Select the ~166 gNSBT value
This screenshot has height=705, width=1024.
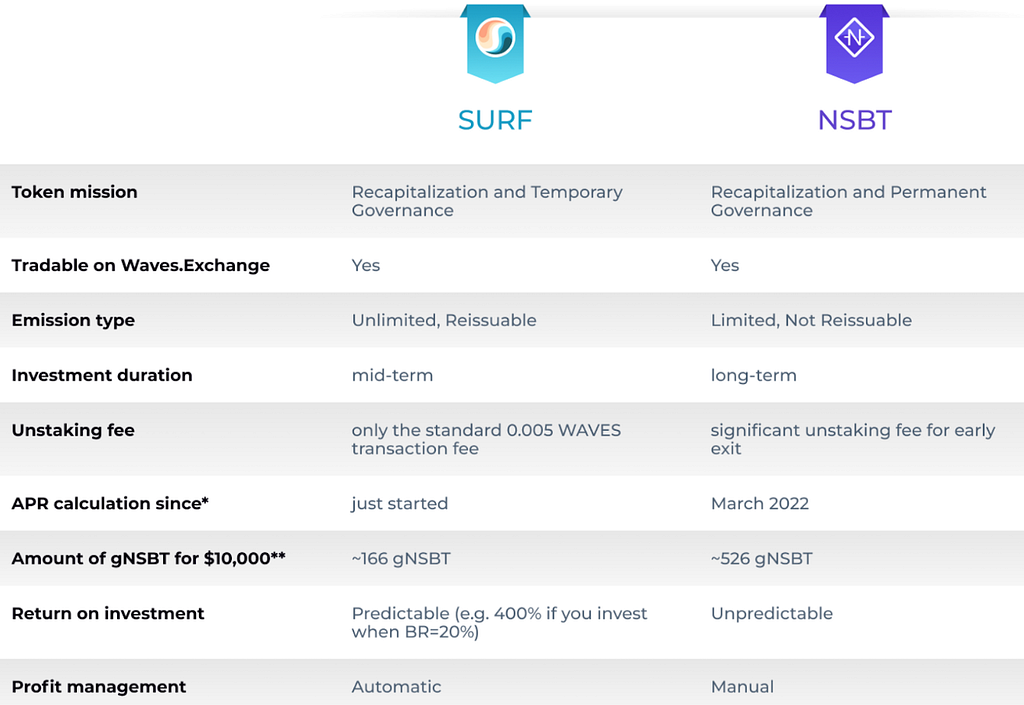(x=401, y=559)
